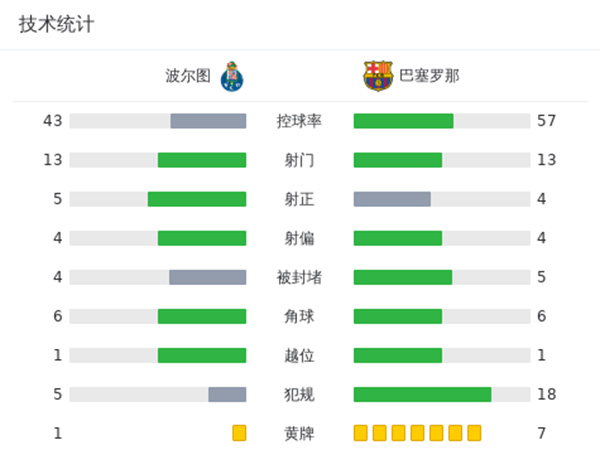Select the 技术统计 heading tab
600x450 pixels.
(x=56, y=24)
